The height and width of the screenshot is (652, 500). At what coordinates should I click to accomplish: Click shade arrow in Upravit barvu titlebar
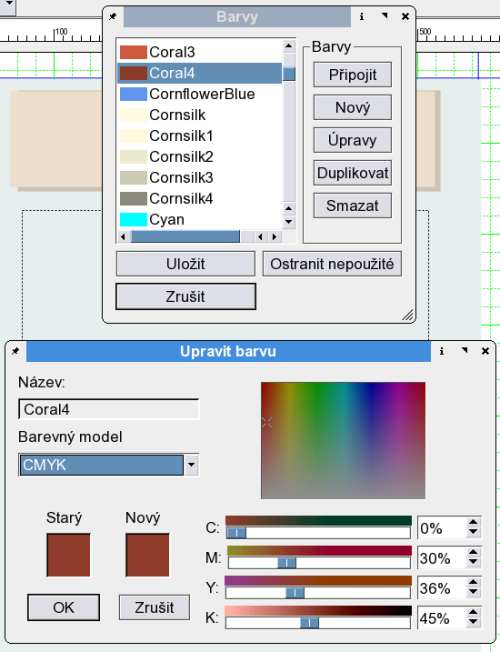[465, 351]
